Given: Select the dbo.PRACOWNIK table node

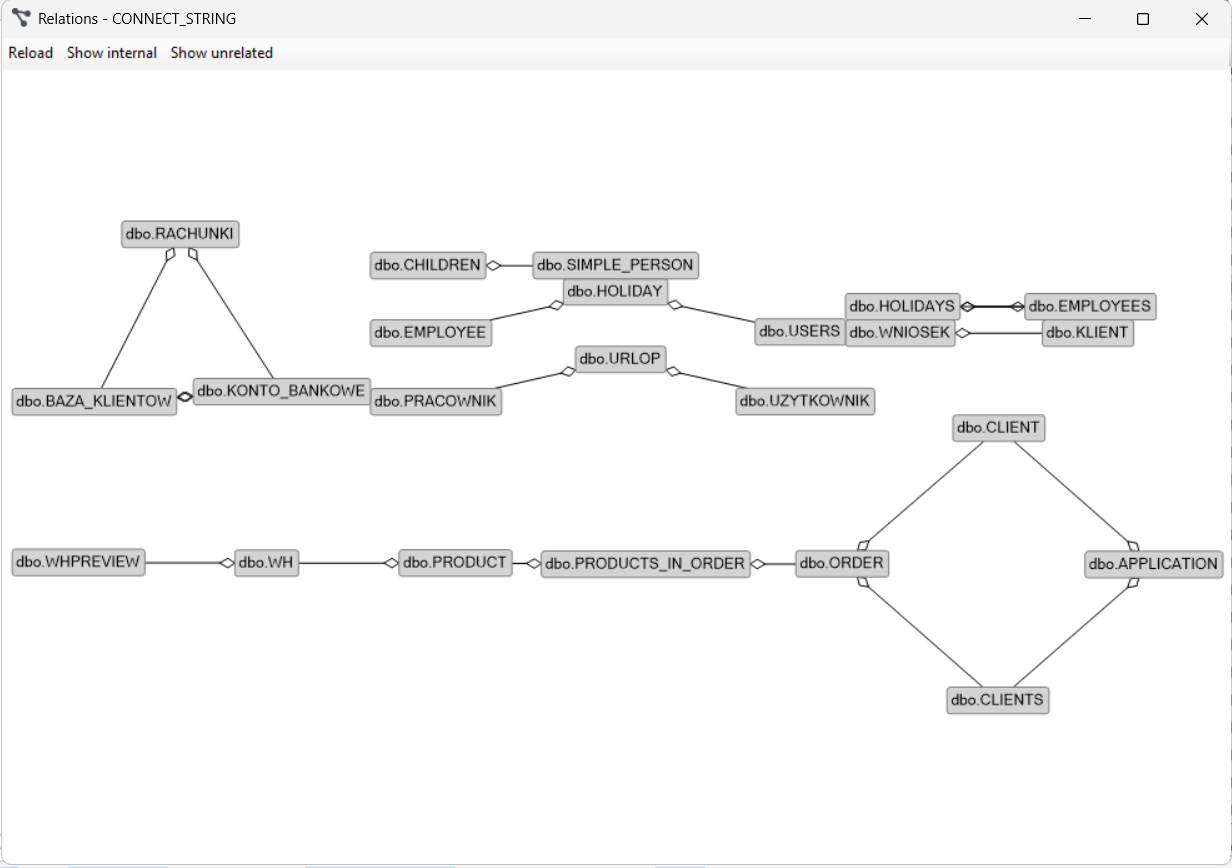Looking at the screenshot, I should pyautogui.click(x=436, y=402).
